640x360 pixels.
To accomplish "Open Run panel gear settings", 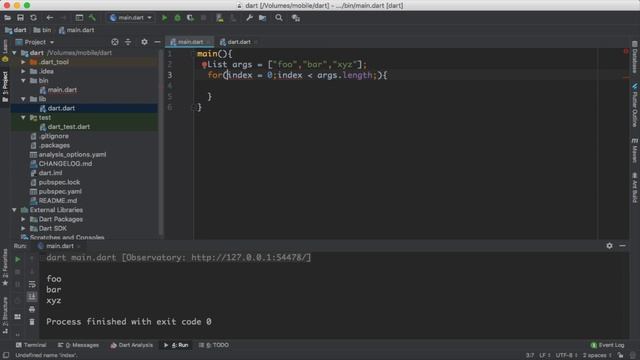I will pyautogui.click(x=609, y=246).
